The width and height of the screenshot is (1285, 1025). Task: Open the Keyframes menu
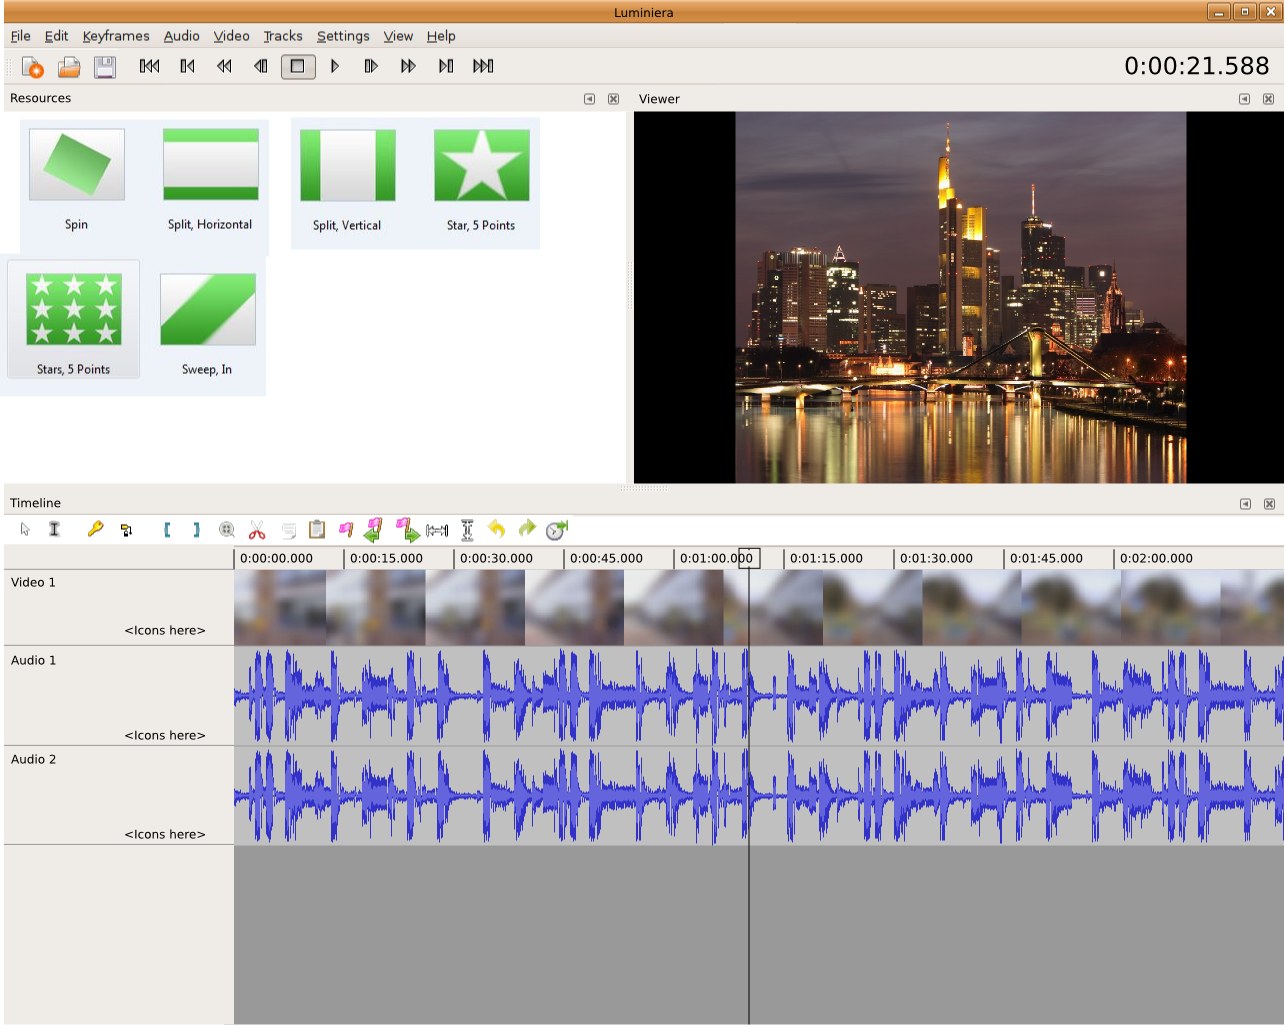(116, 36)
